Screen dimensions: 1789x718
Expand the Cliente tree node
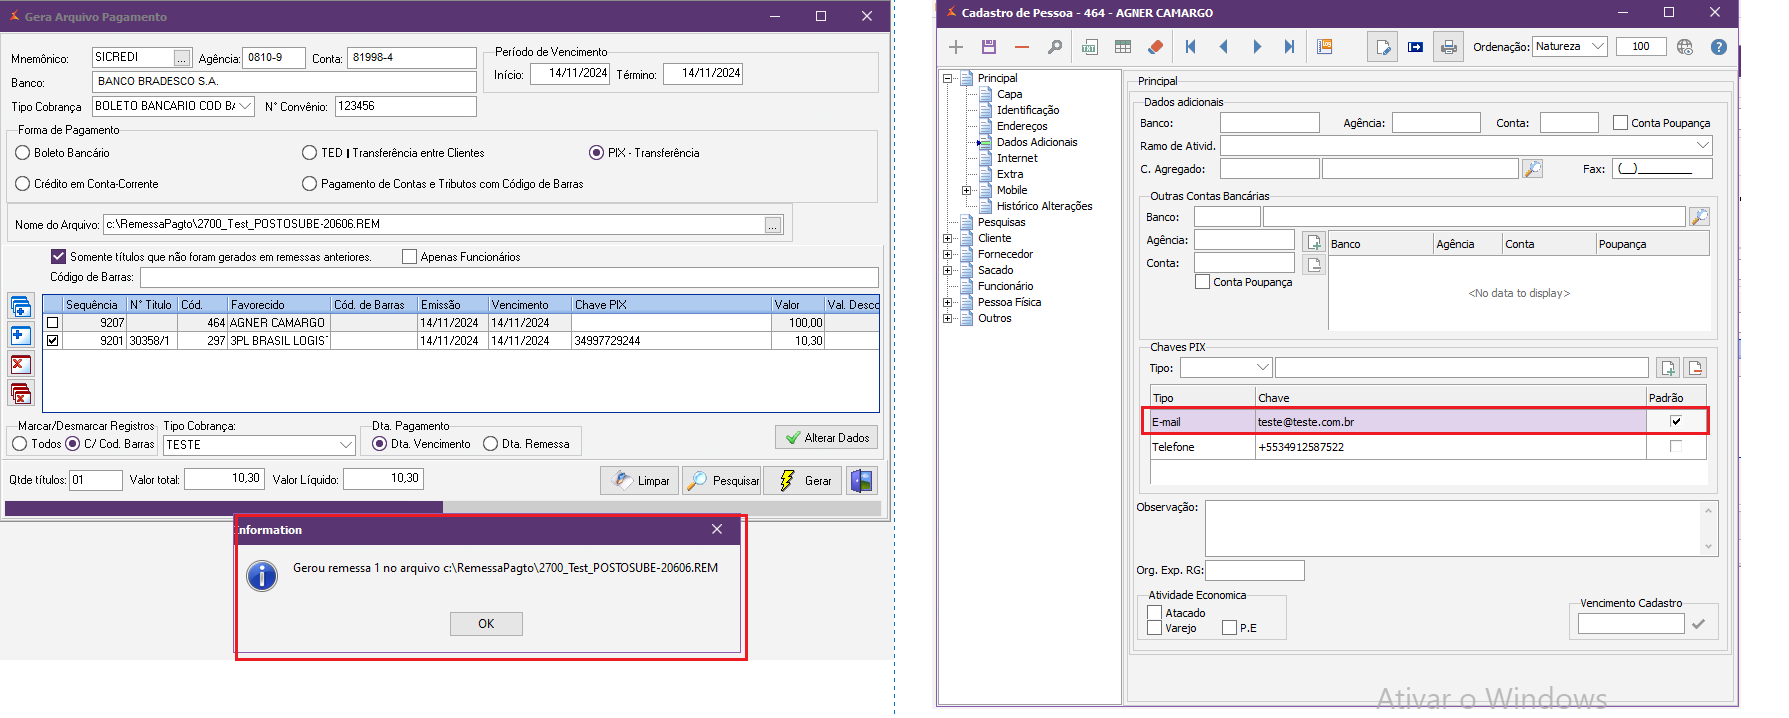click(947, 238)
